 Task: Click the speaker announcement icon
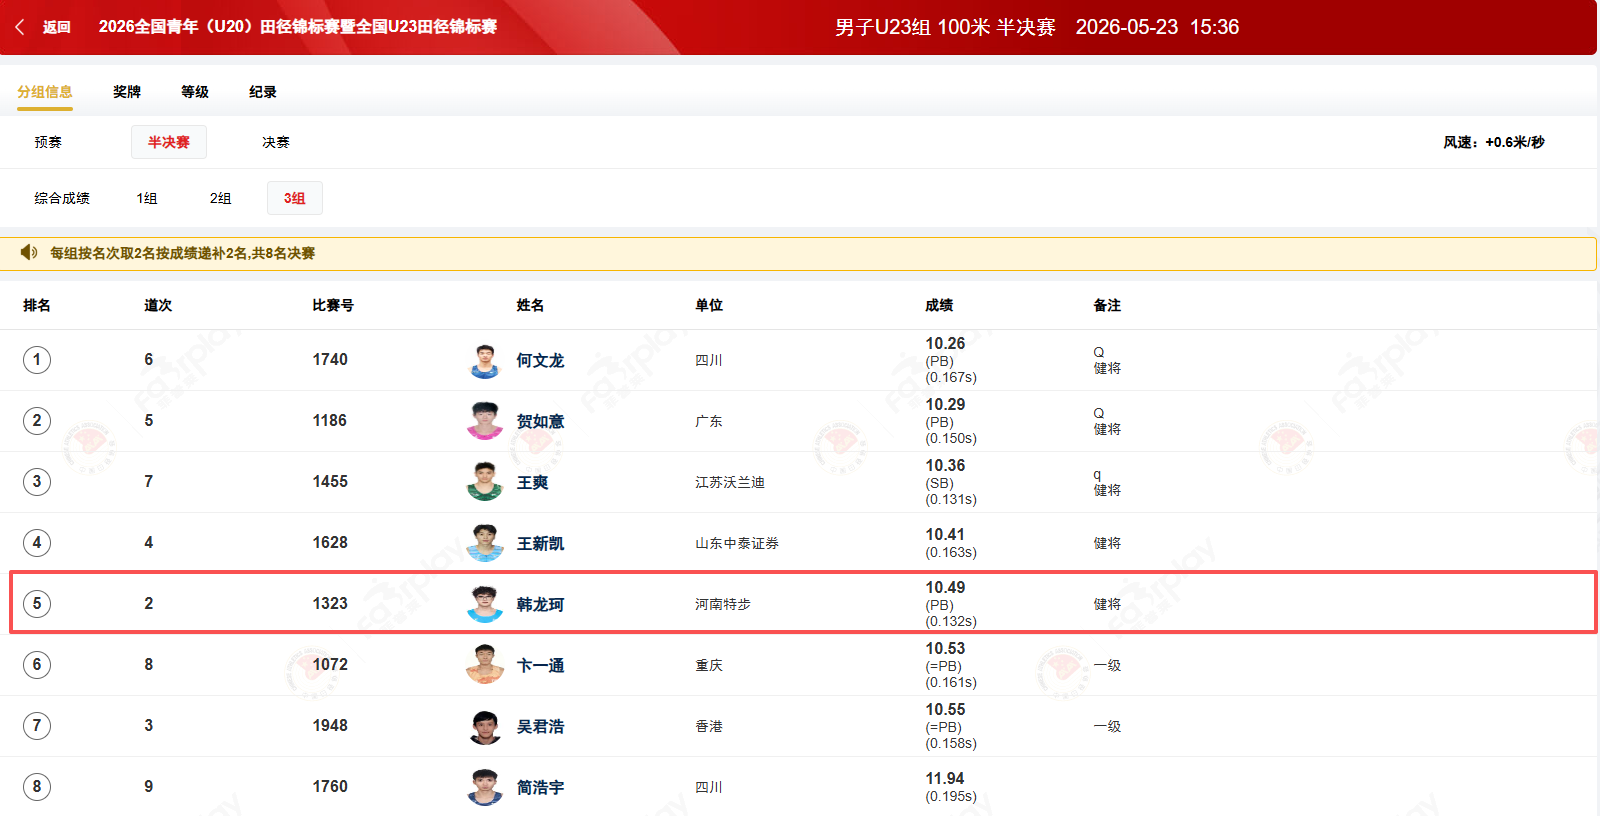tap(29, 253)
